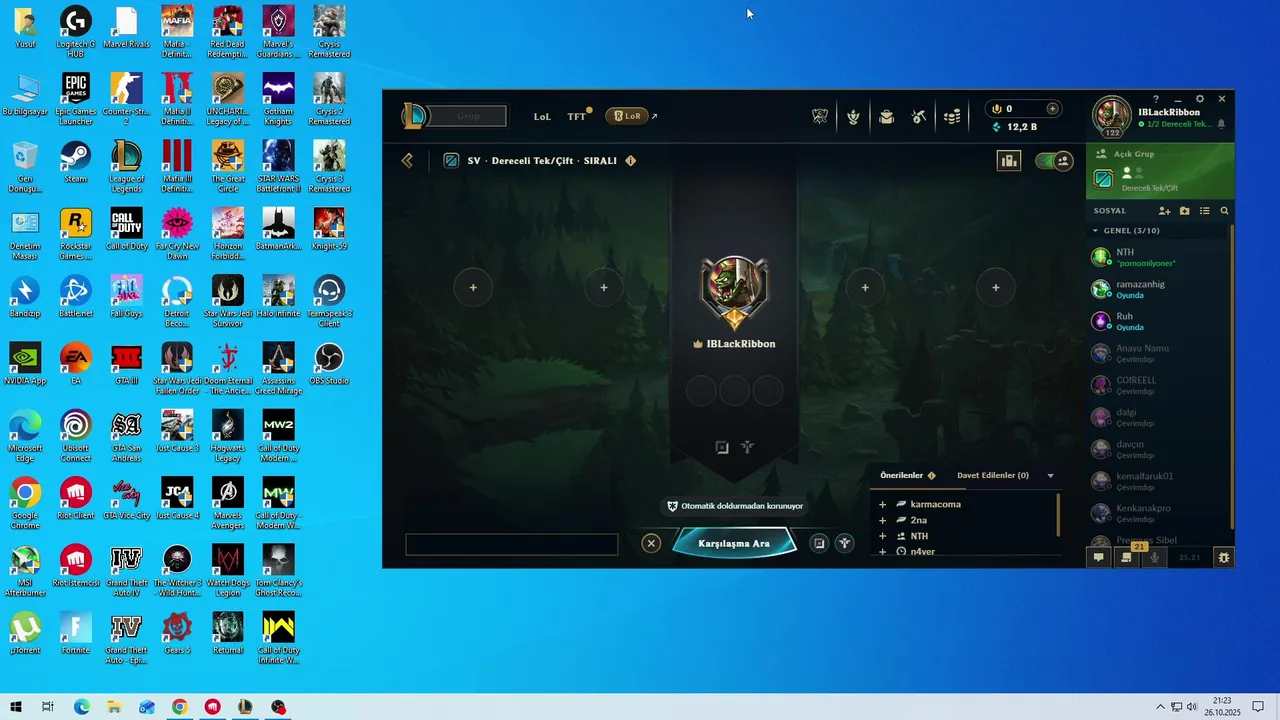Open client settings gear icon
The width and height of the screenshot is (1280, 720).
pyautogui.click(x=1200, y=99)
